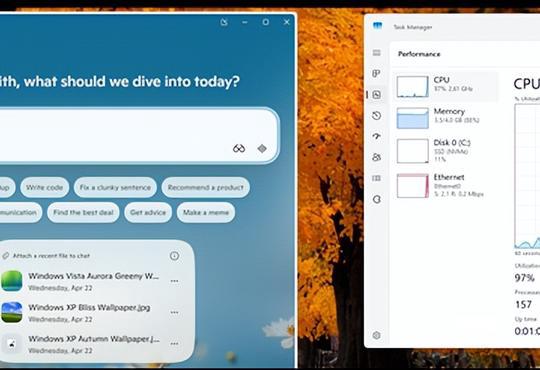Open App history page in Task Manager
540x370 pixels.
pyautogui.click(x=376, y=115)
